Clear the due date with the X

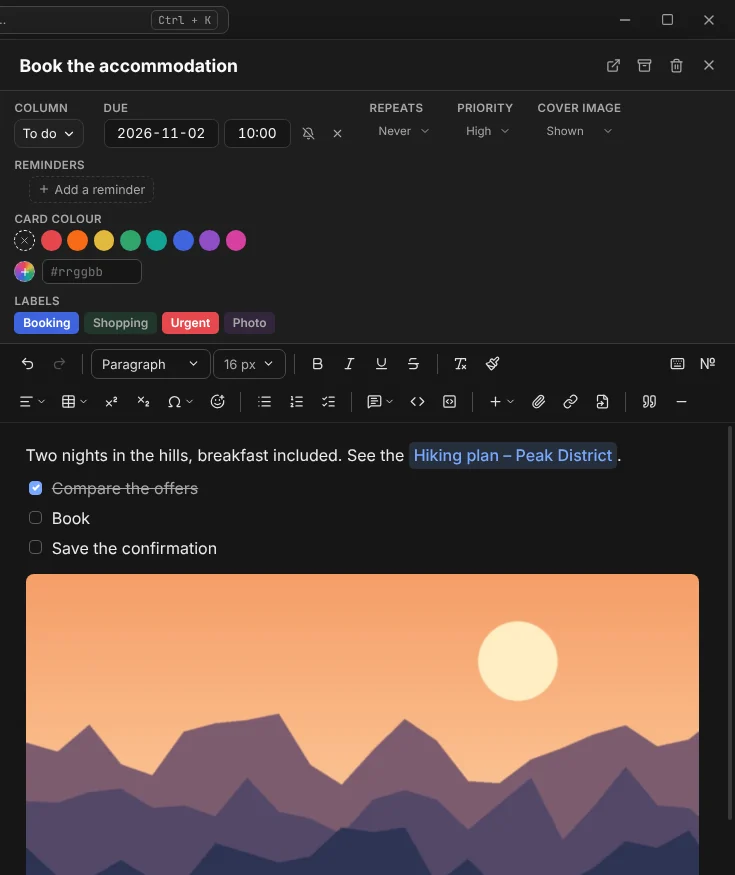click(337, 133)
